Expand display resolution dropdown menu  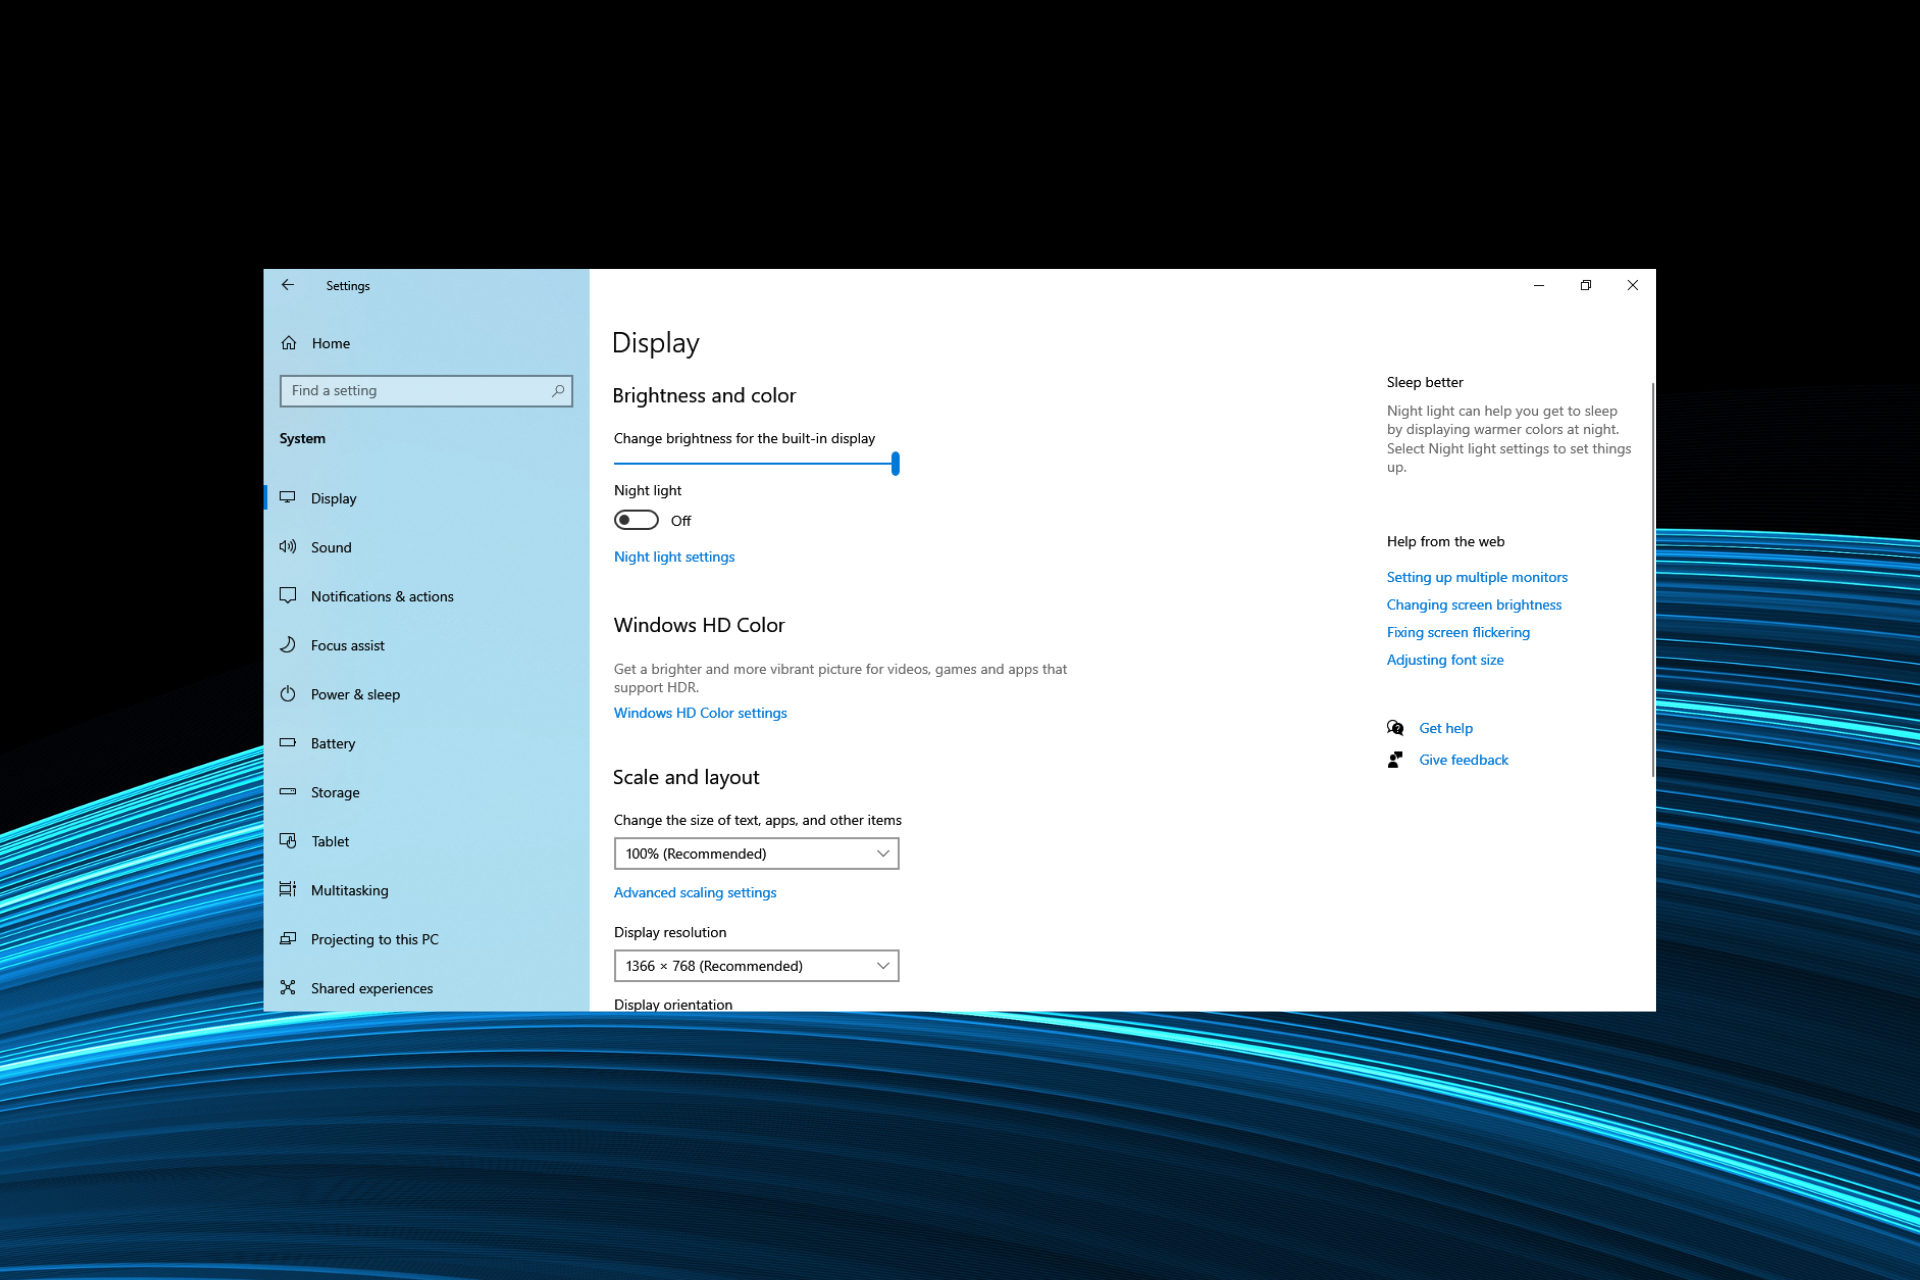754,964
